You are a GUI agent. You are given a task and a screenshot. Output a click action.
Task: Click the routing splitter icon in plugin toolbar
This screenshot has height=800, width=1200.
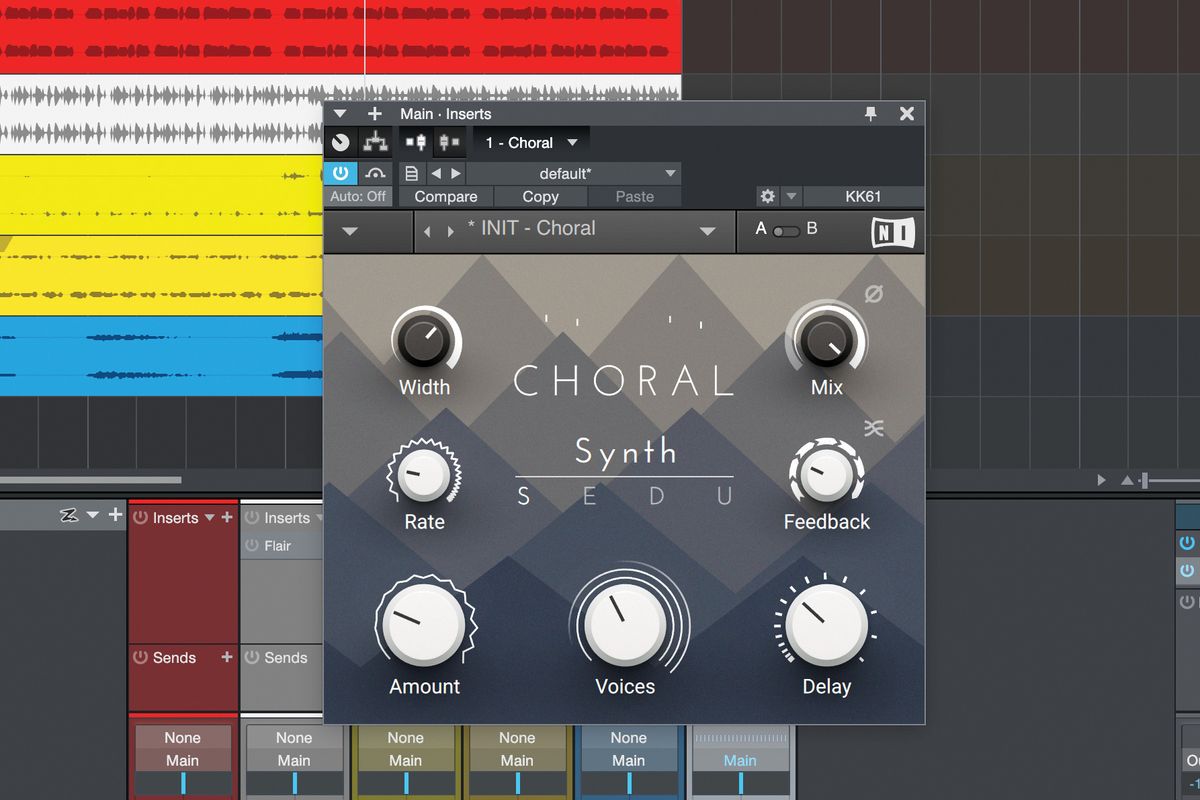tap(376, 142)
